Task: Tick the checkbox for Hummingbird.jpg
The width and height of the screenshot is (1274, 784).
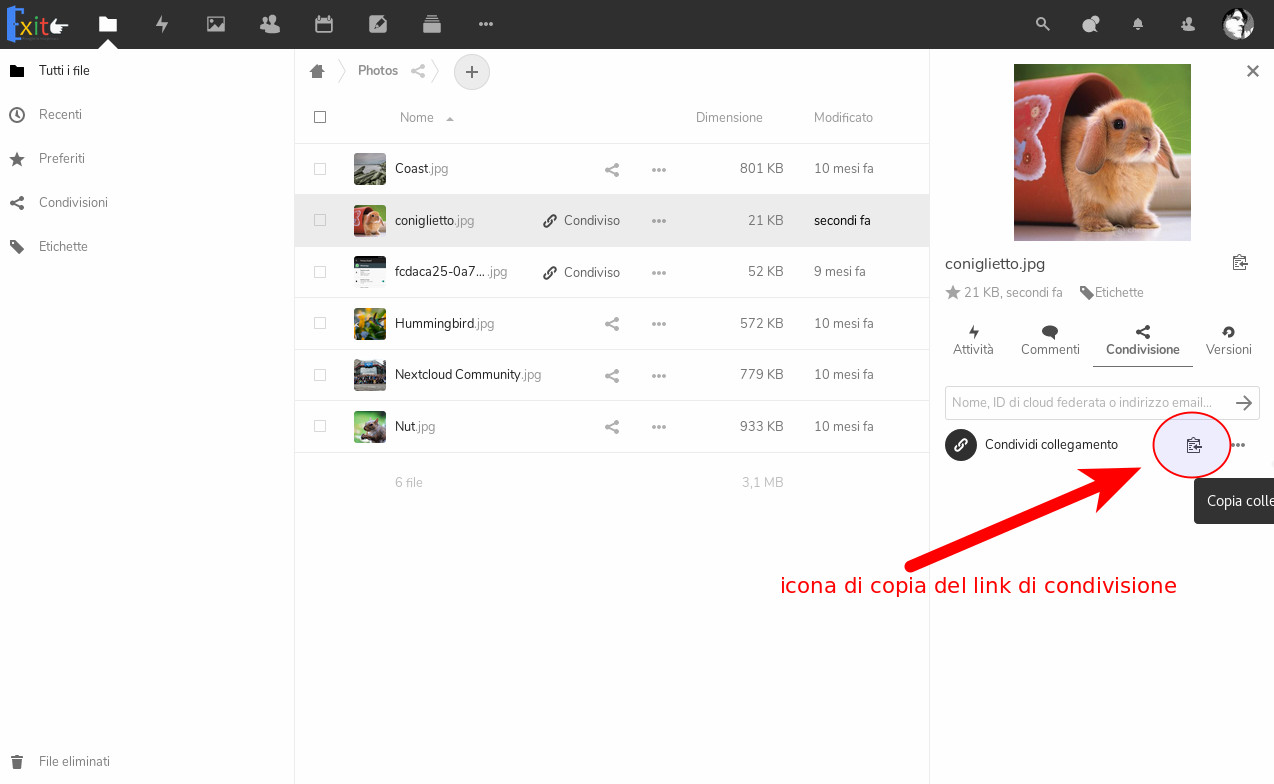Action: tap(320, 323)
